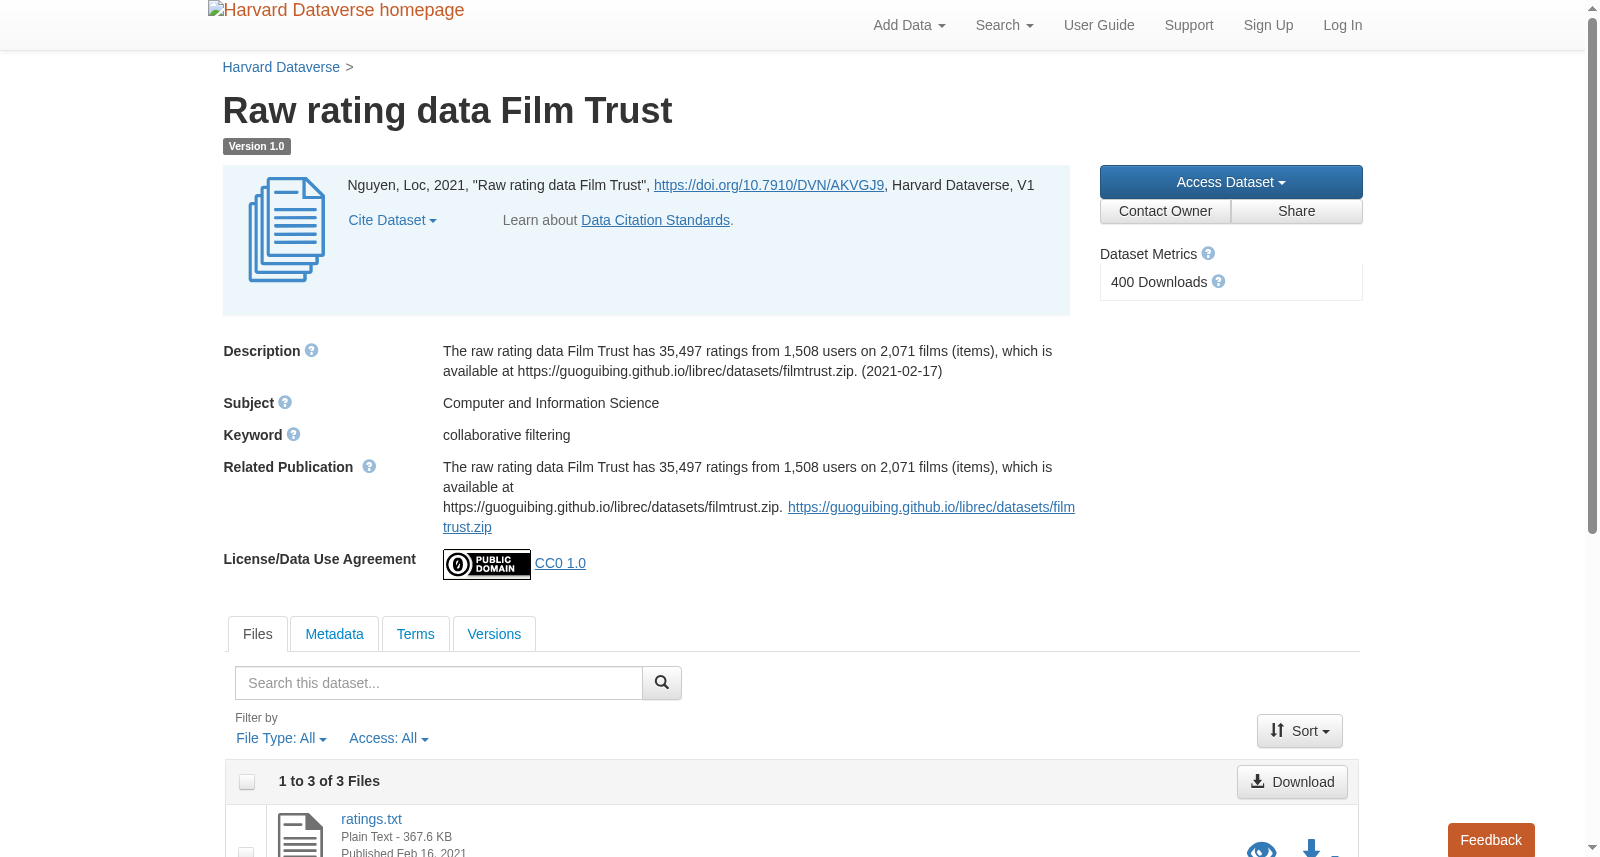Expand the Cite Dataset dropdown
This screenshot has height=857, width=1600.
tap(392, 220)
